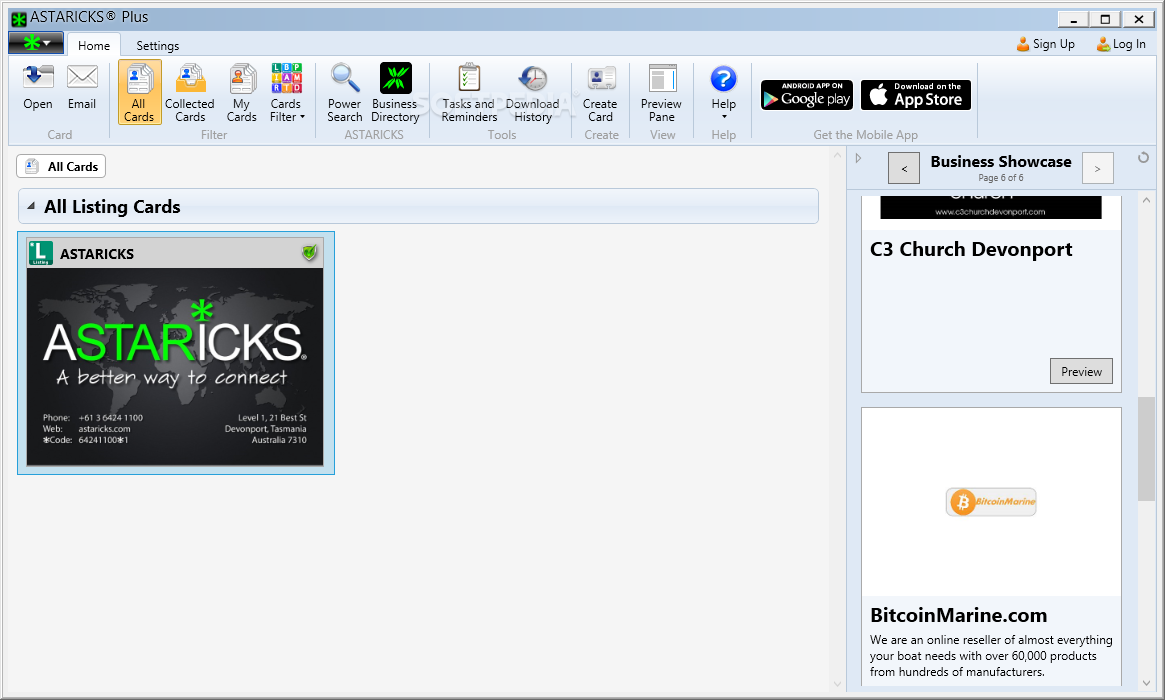Open the green asterisk application menu

point(36,43)
